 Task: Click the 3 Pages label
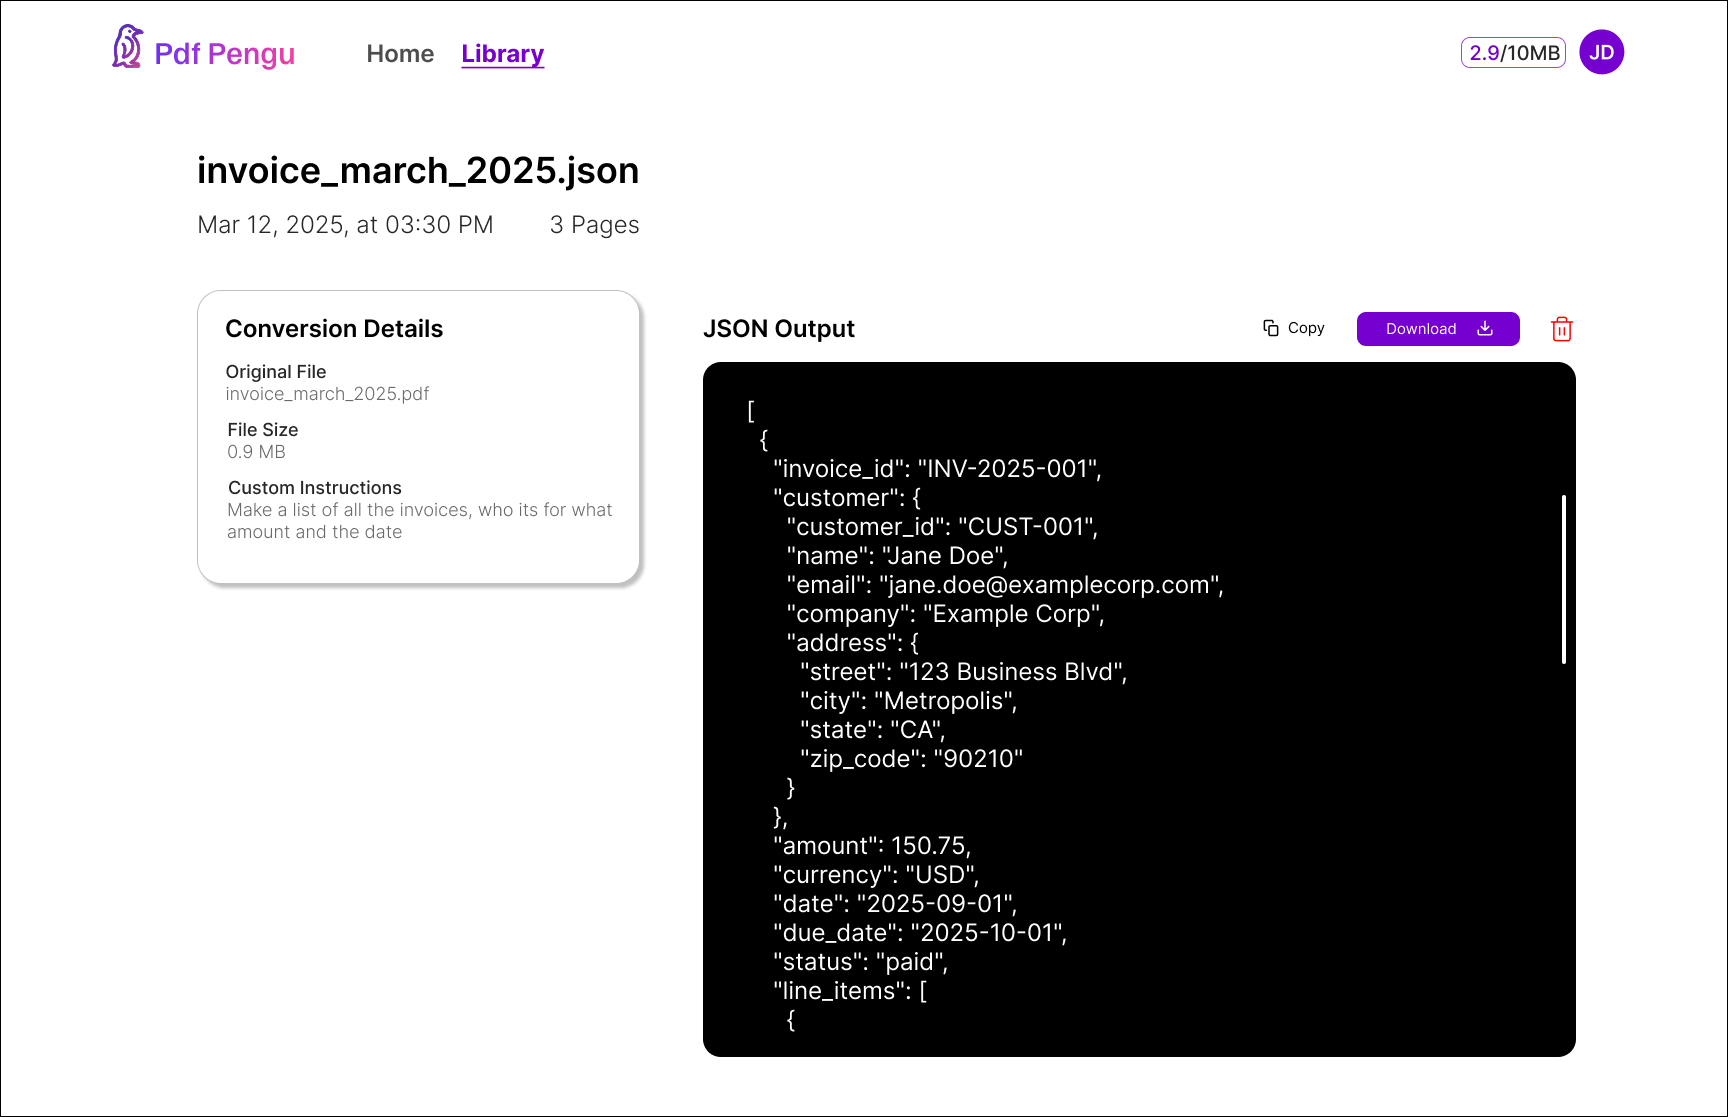(594, 225)
